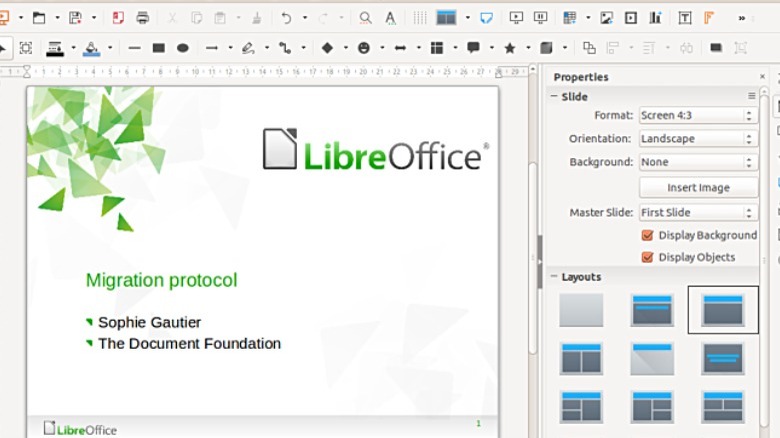Uncheck the Display Background checkbox
Viewport: 780px width, 438px height.
coord(647,235)
